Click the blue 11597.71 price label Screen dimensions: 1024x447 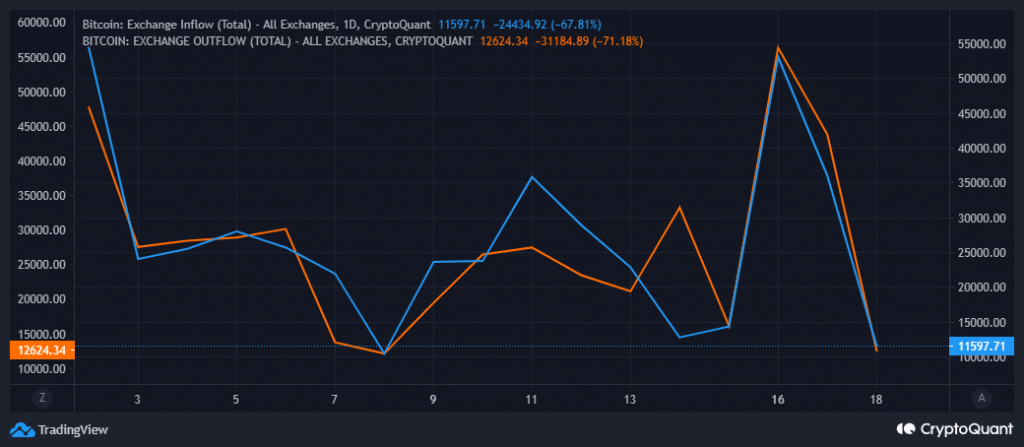click(x=985, y=346)
